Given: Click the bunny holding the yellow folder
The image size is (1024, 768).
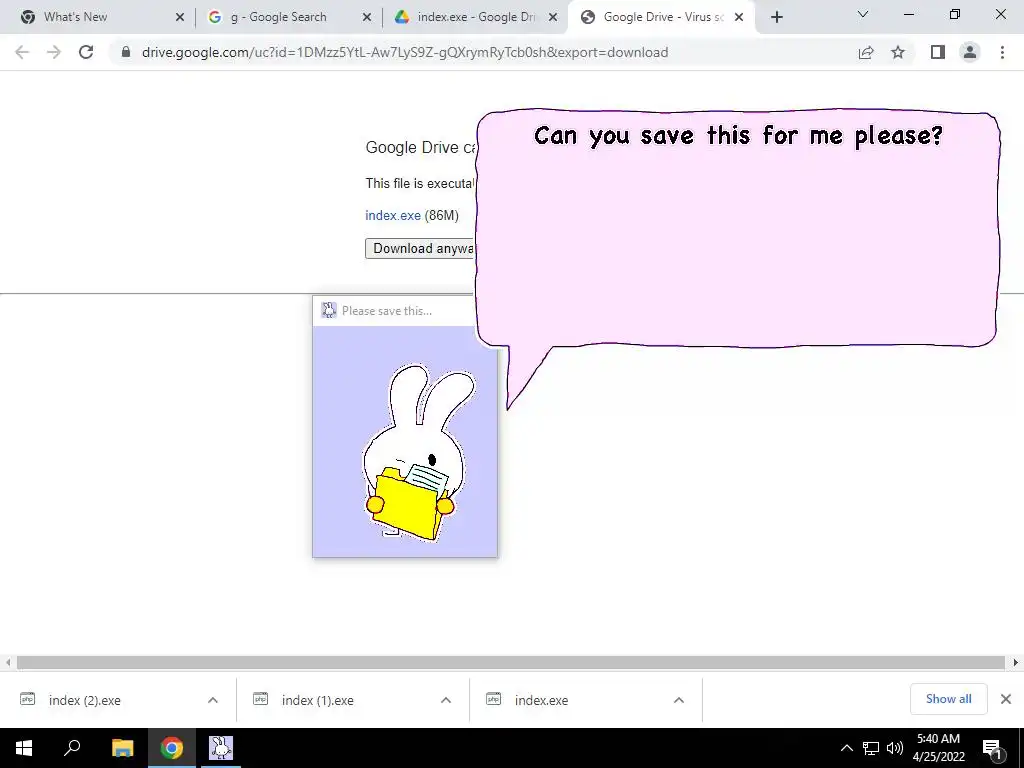Looking at the screenshot, I should (418, 453).
